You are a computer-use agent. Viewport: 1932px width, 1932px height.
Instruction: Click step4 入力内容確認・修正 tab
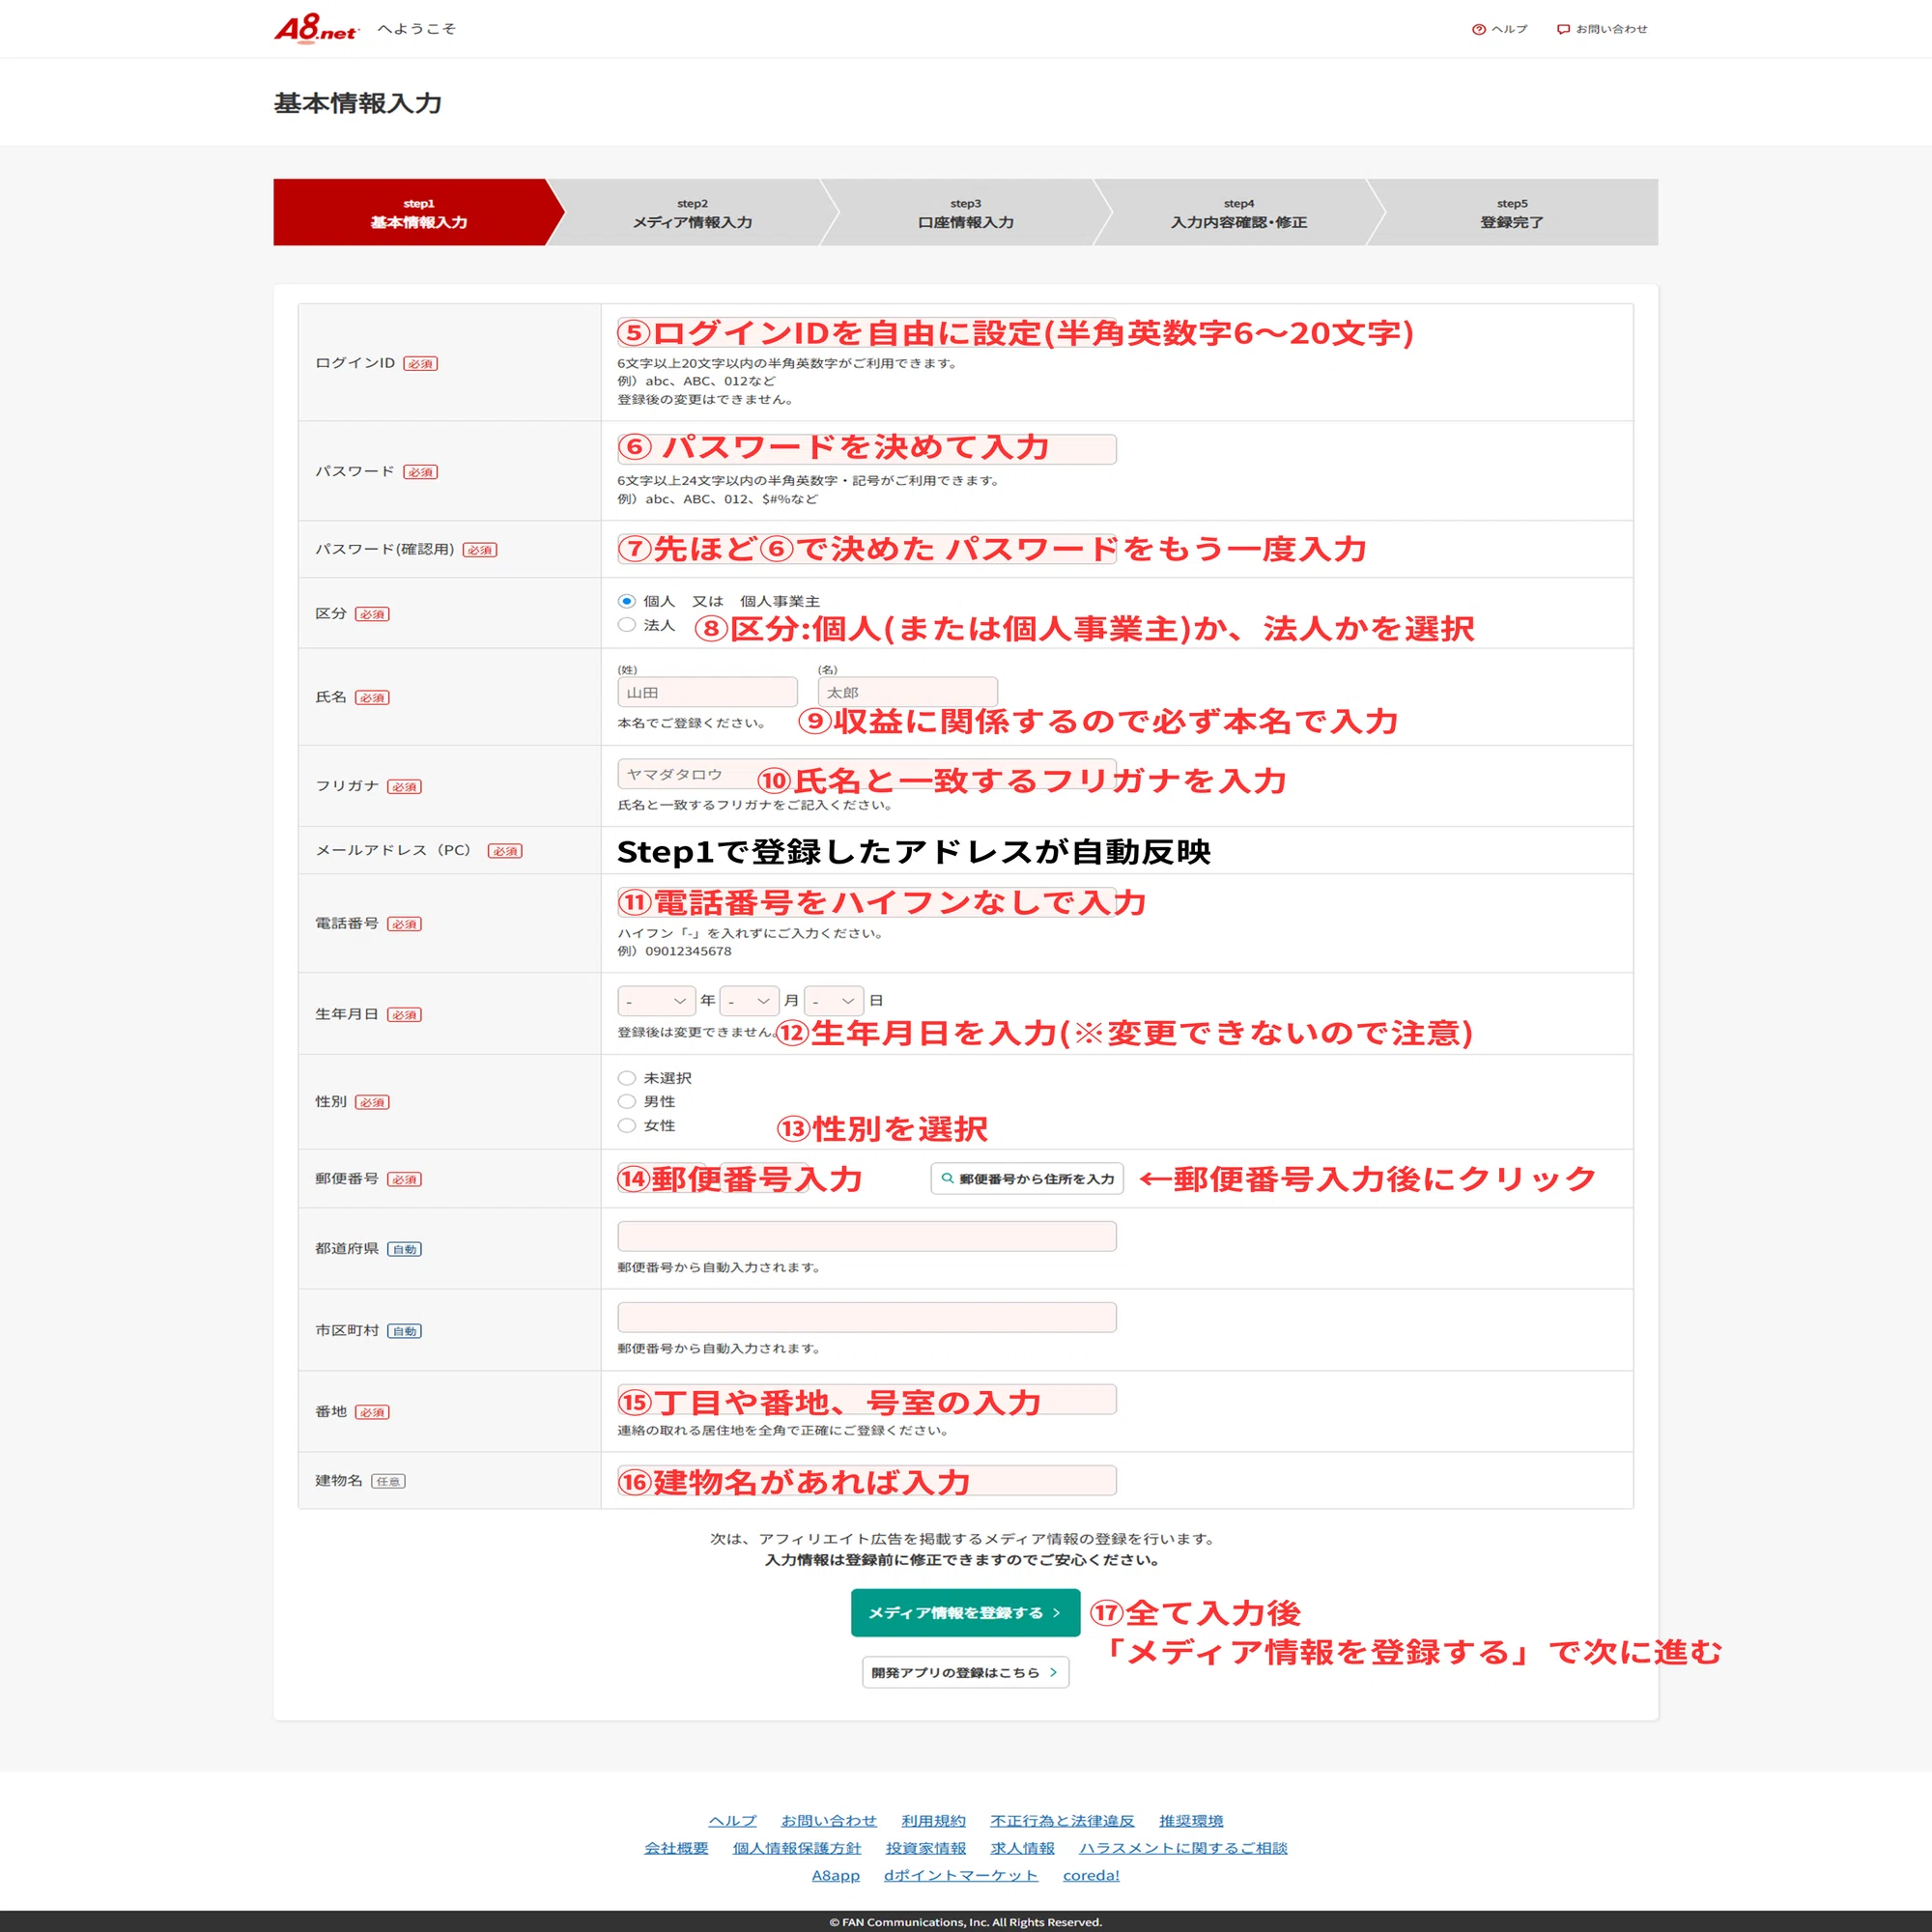tap(1238, 212)
